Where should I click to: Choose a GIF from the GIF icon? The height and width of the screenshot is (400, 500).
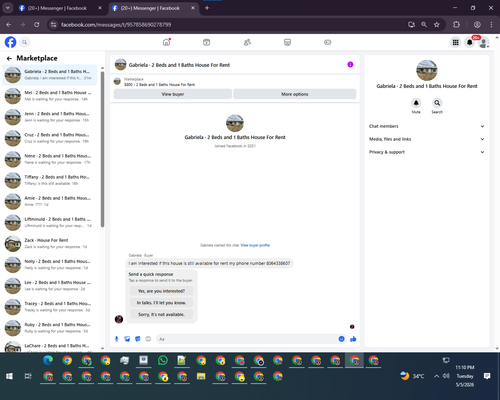click(x=148, y=339)
